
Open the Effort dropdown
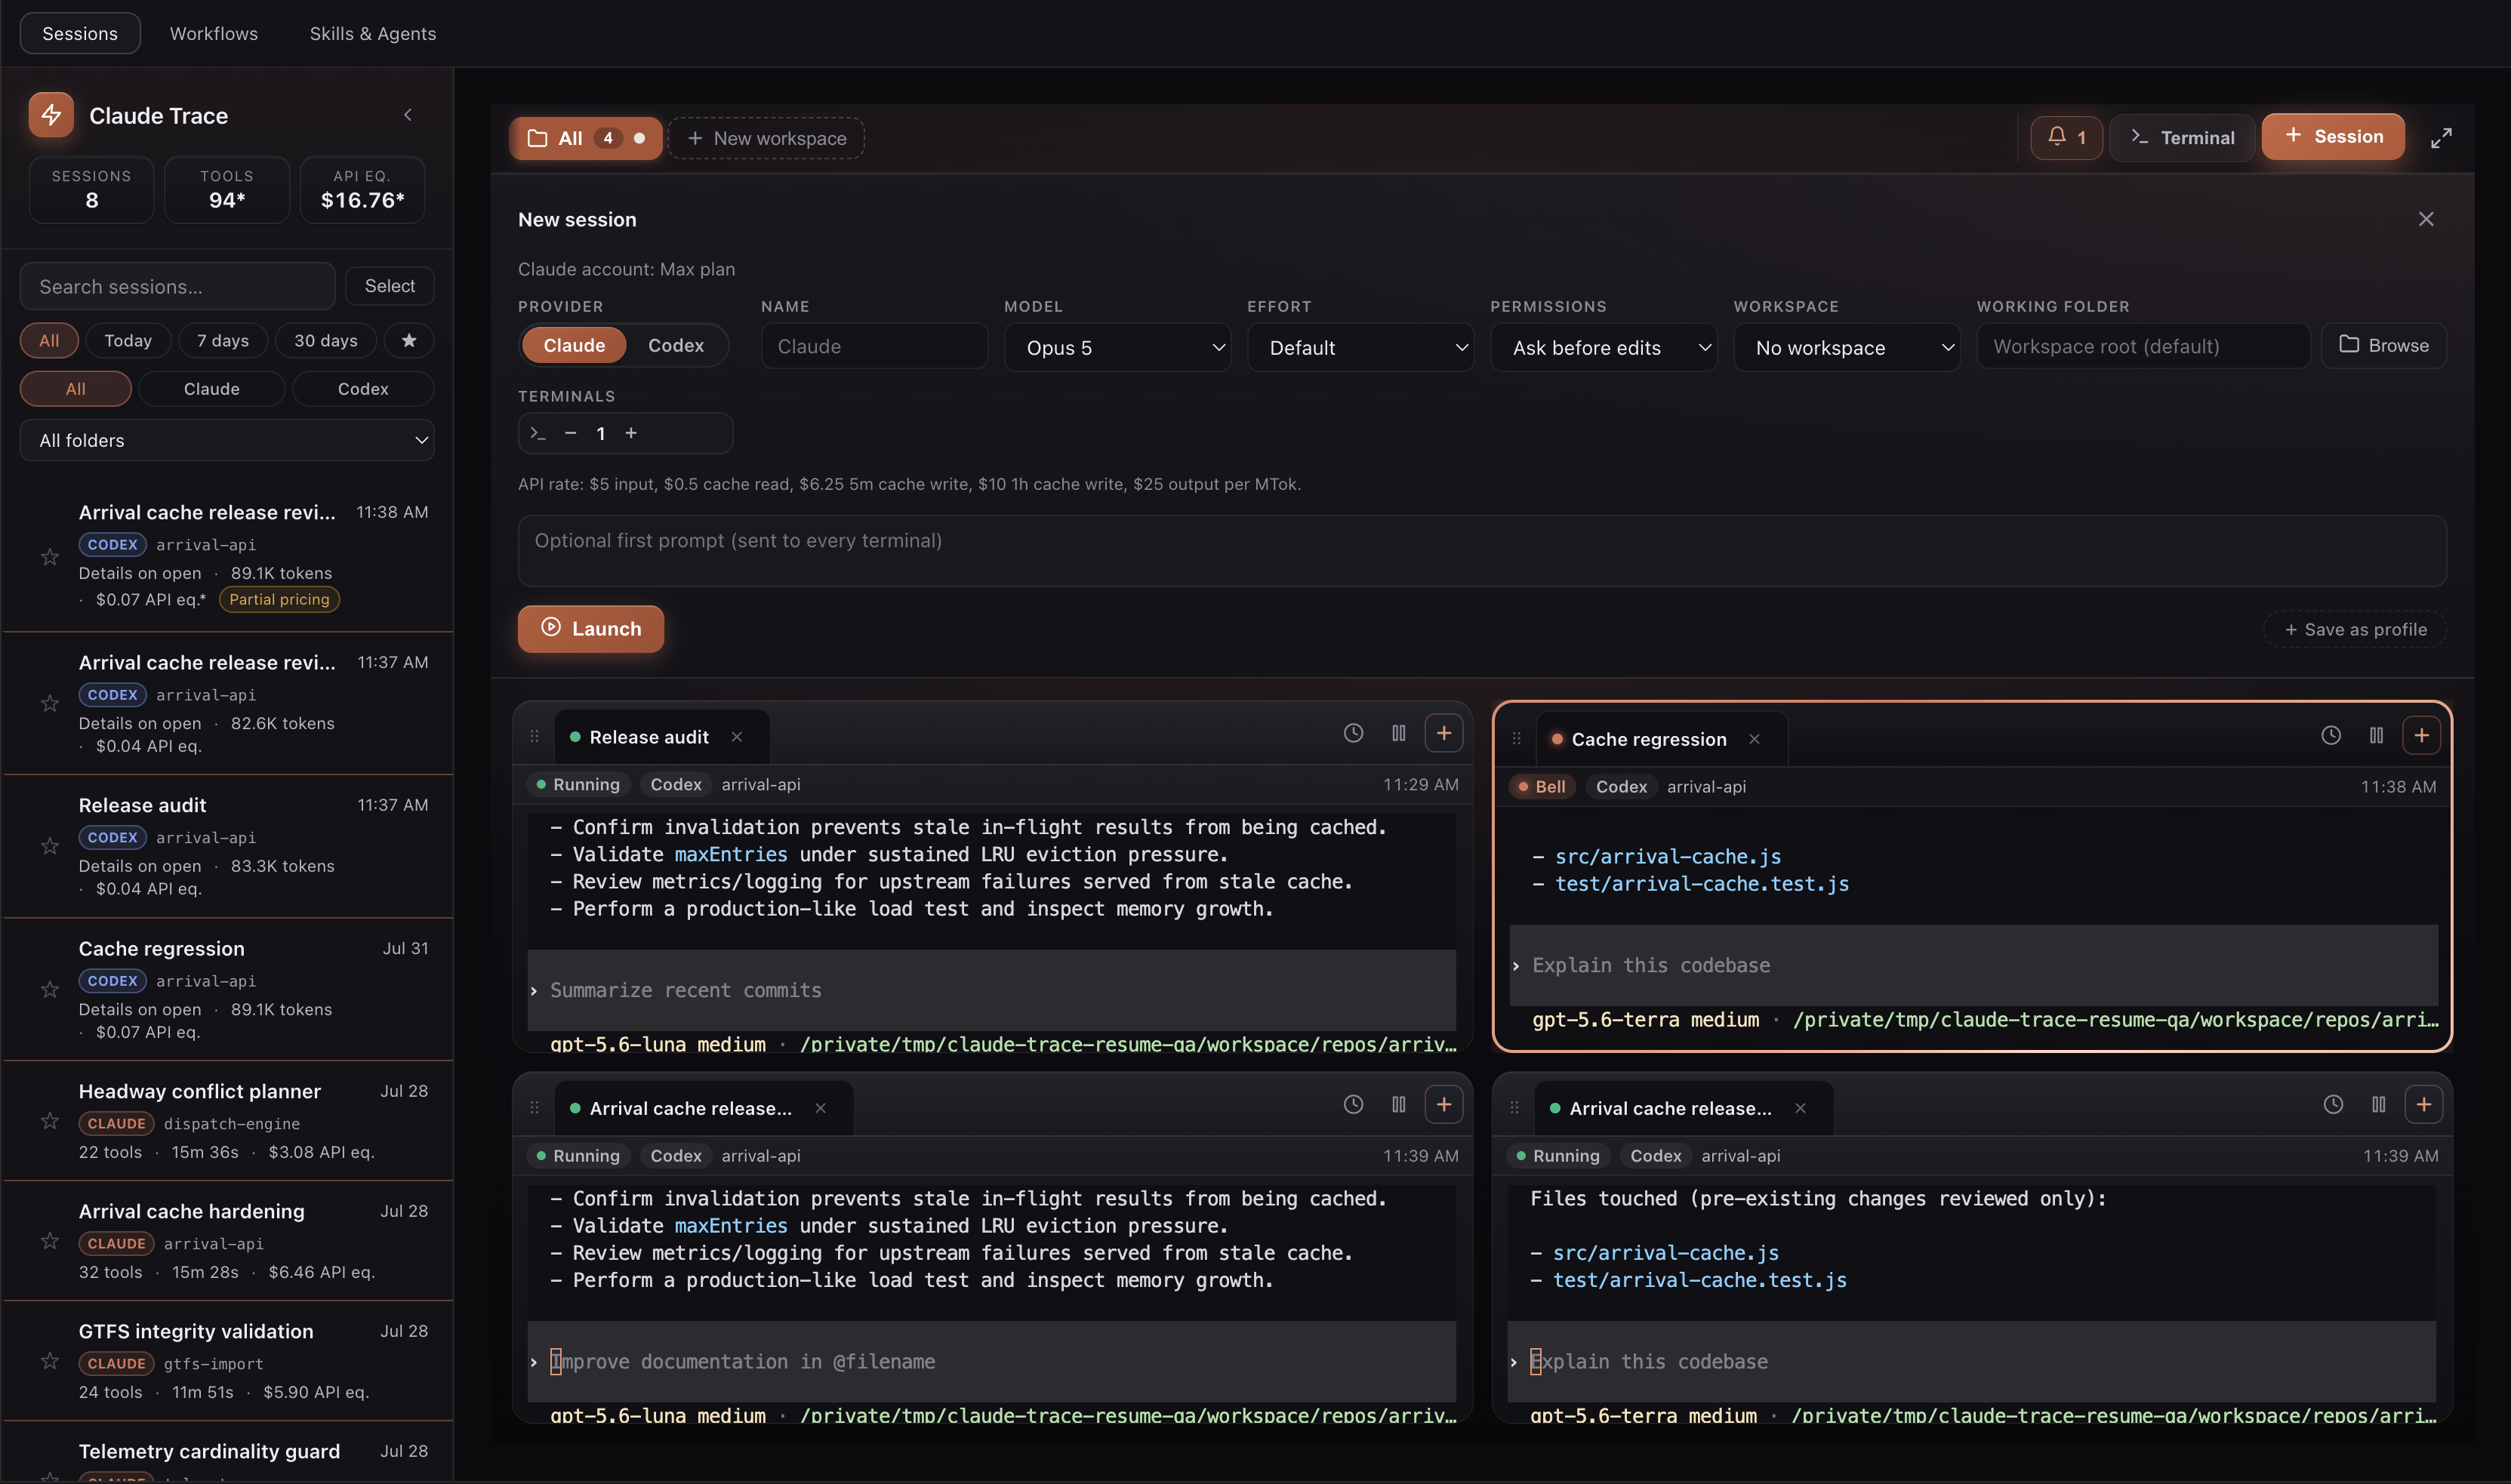tap(1360, 347)
